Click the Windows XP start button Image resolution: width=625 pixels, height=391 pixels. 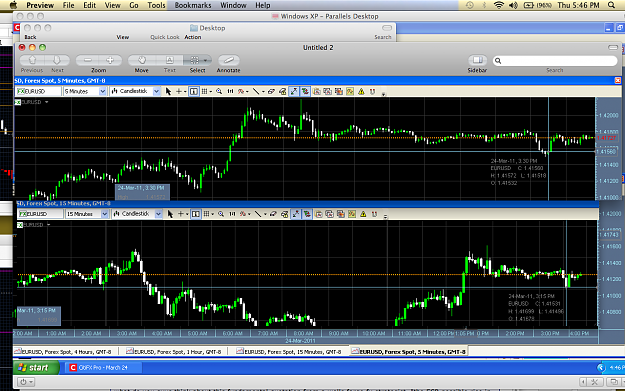tap(36, 367)
